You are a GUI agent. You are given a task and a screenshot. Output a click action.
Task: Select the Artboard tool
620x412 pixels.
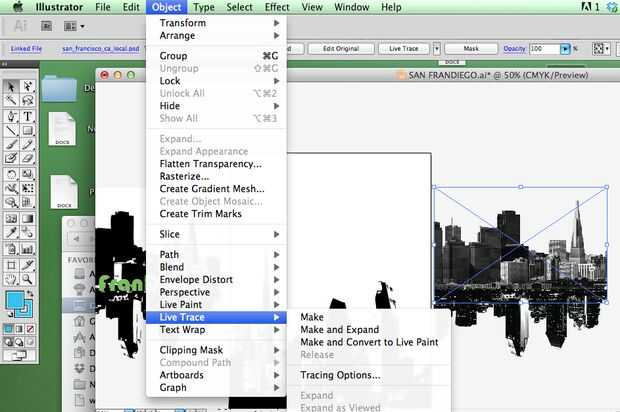(11, 265)
